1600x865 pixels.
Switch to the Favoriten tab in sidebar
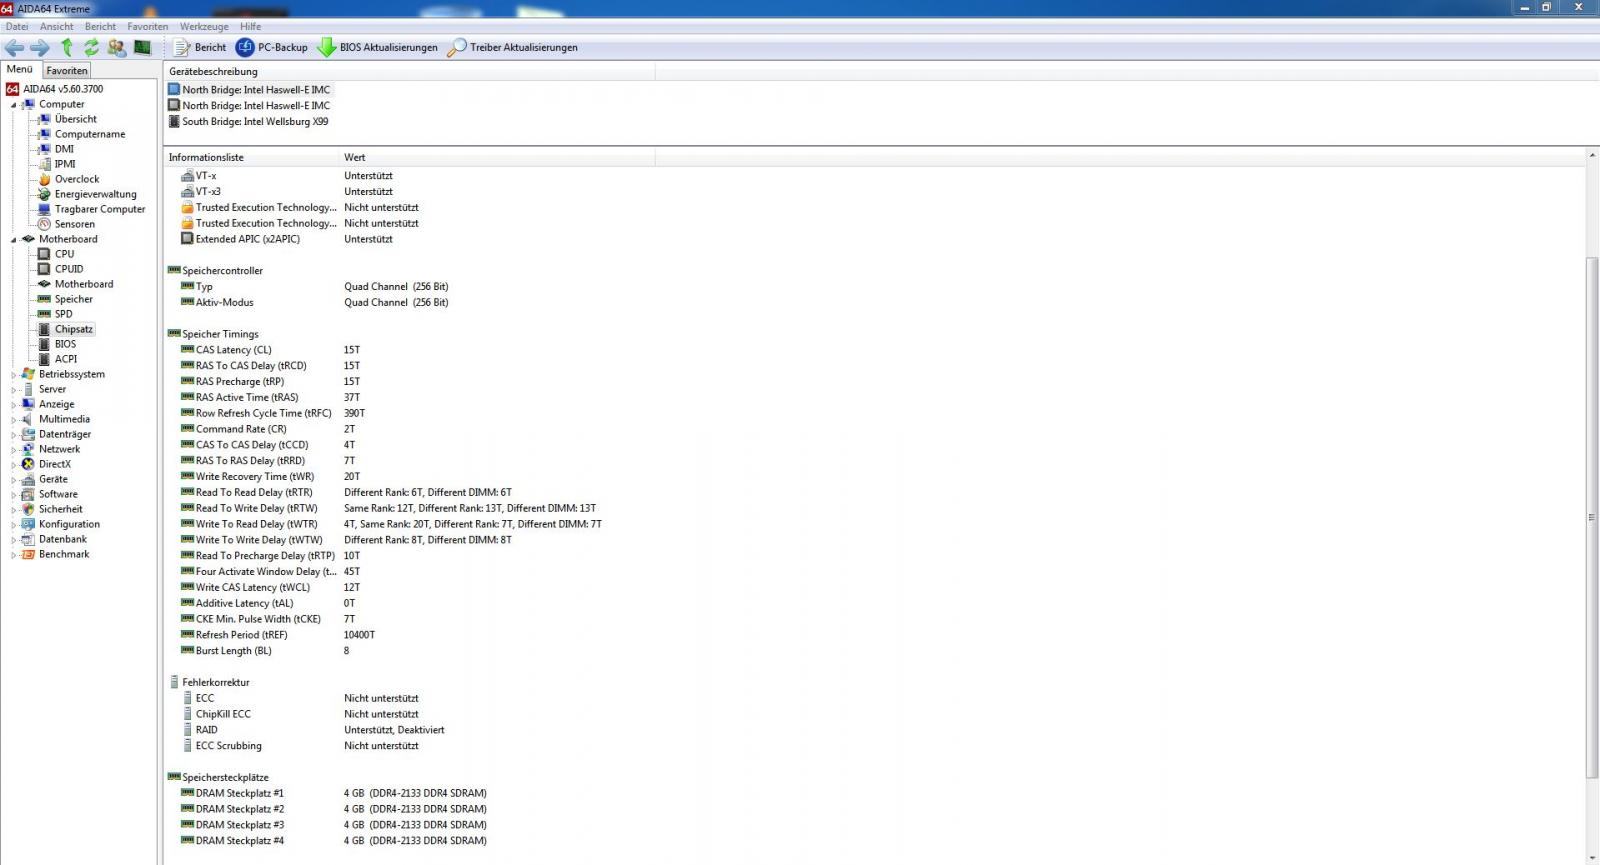coord(67,70)
